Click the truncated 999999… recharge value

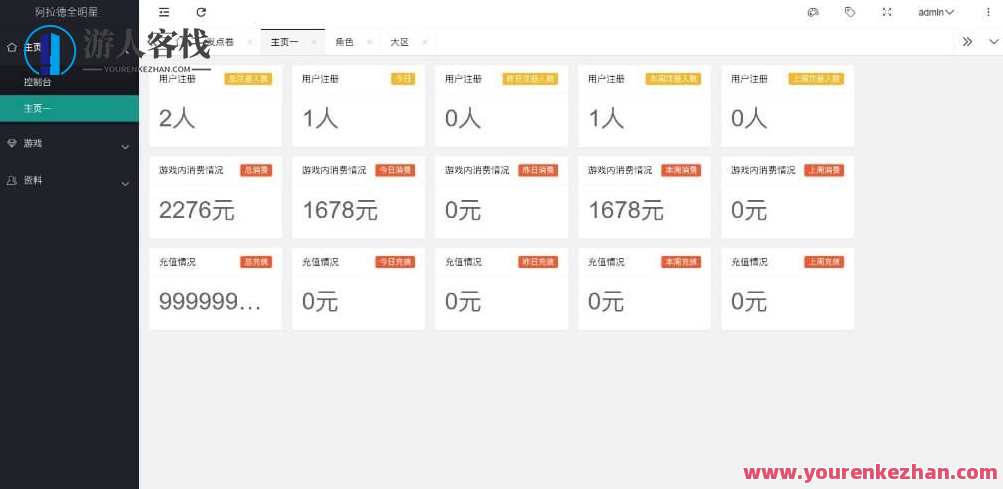tap(210, 301)
